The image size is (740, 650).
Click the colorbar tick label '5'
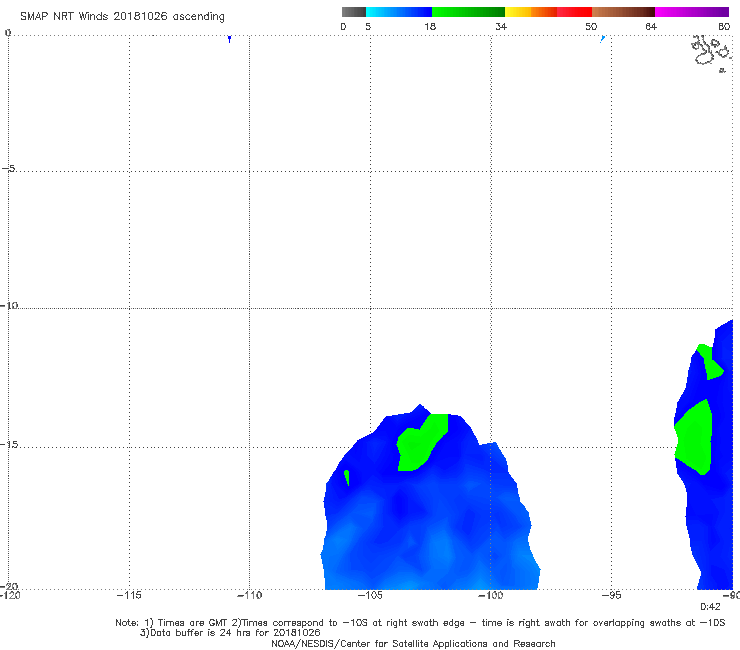click(x=368, y=27)
